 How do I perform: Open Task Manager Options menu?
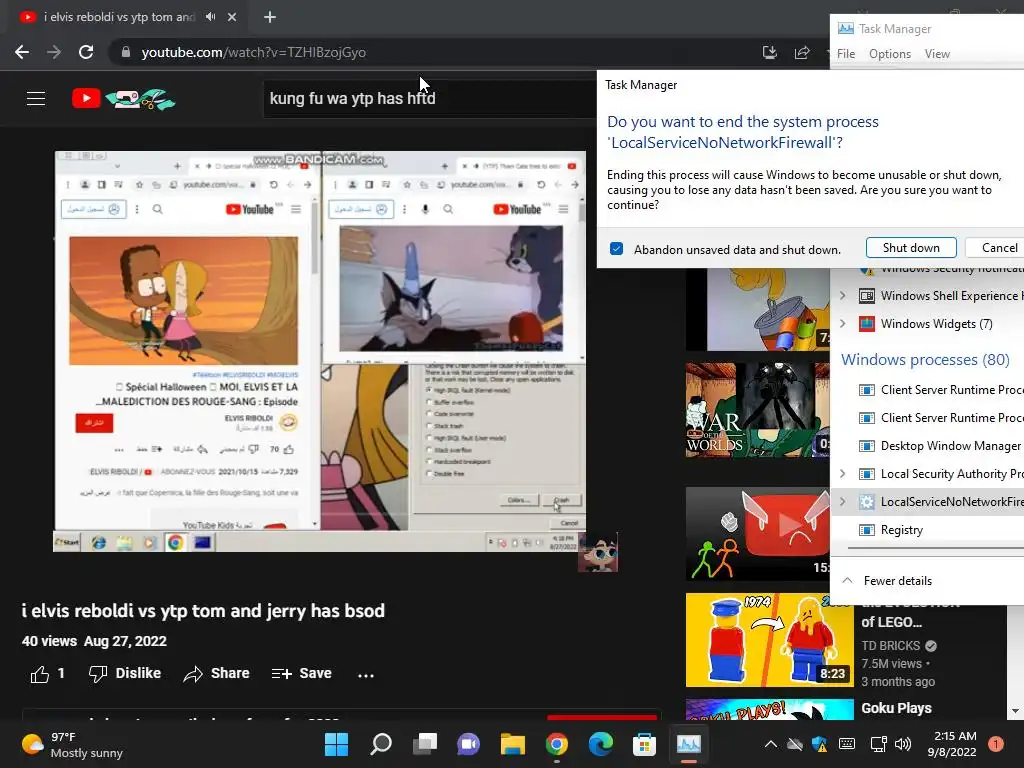(x=889, y=54)
